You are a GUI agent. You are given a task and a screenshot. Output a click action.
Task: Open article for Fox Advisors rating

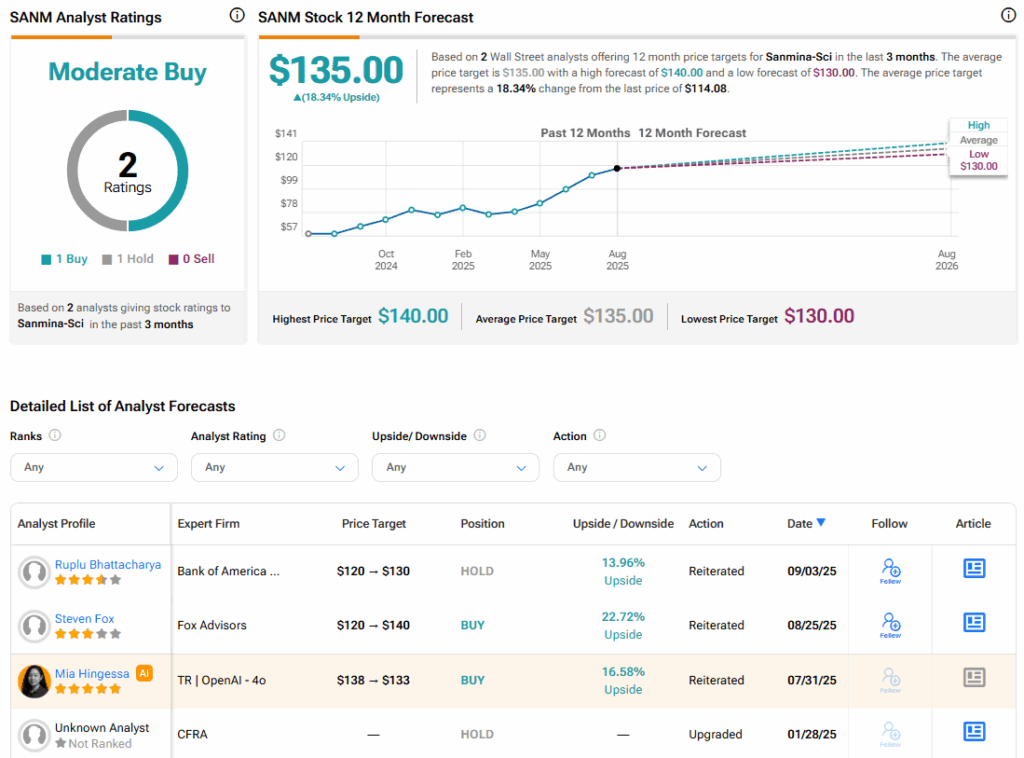974,623
